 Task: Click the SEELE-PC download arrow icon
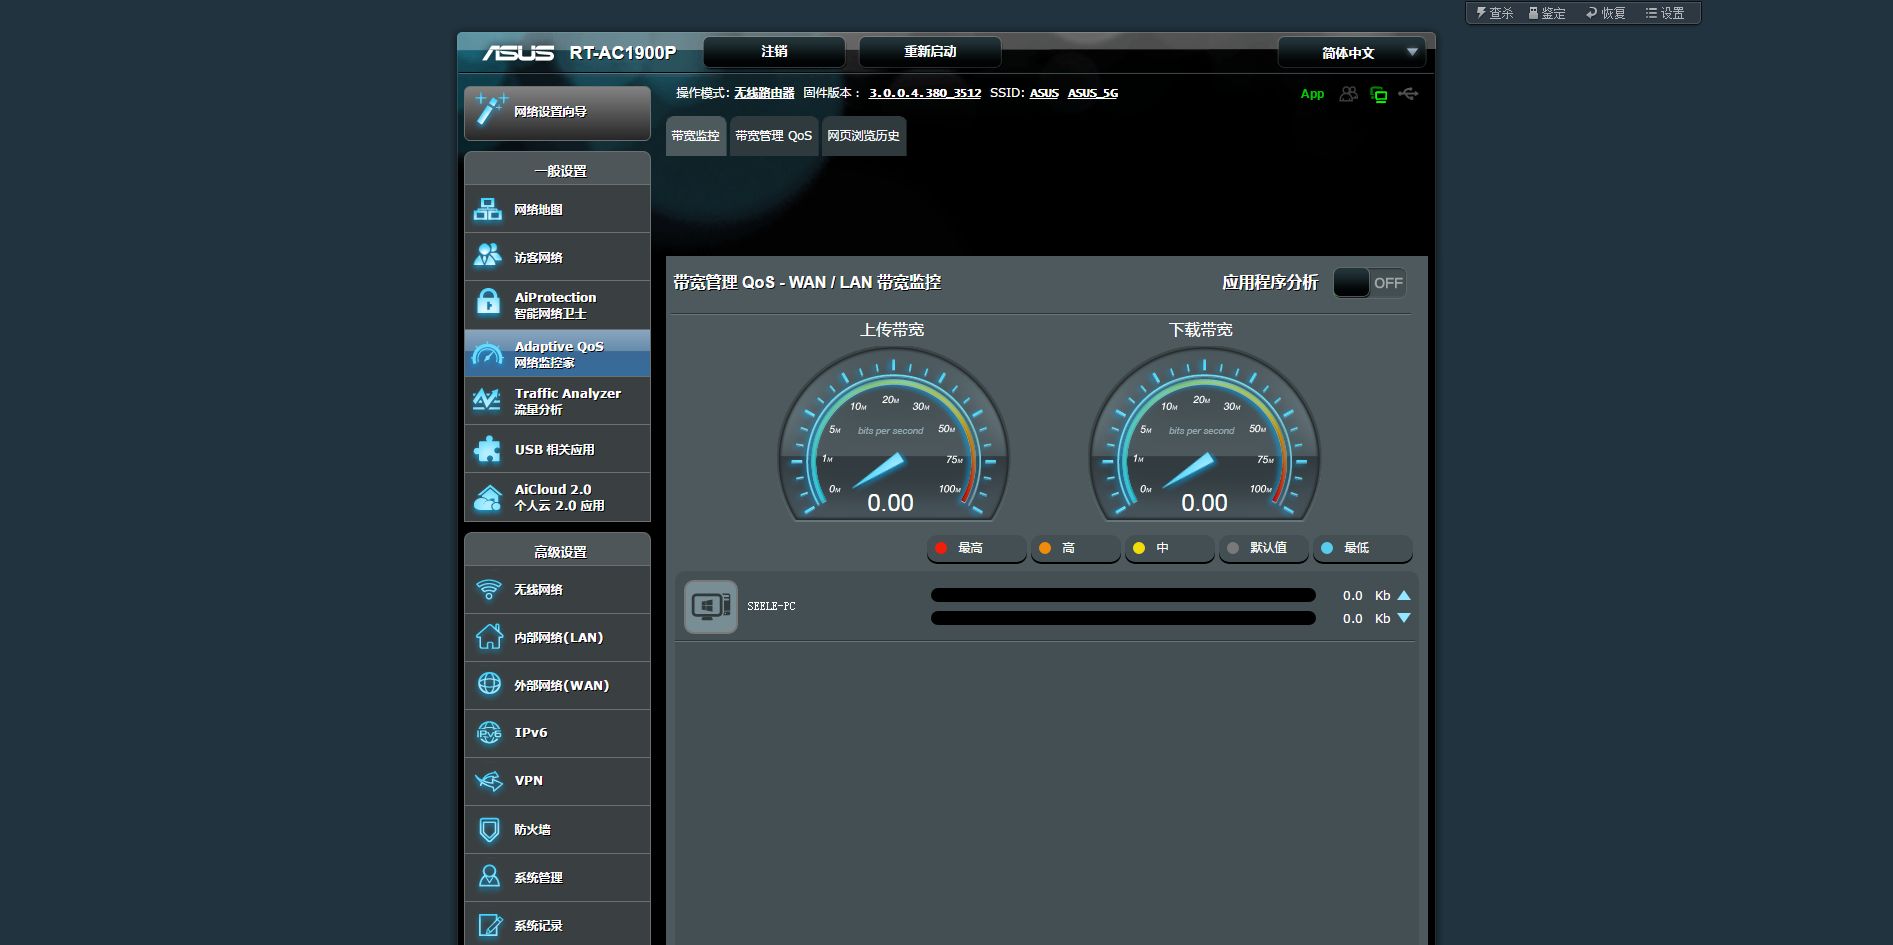[x=1404, y=618]
